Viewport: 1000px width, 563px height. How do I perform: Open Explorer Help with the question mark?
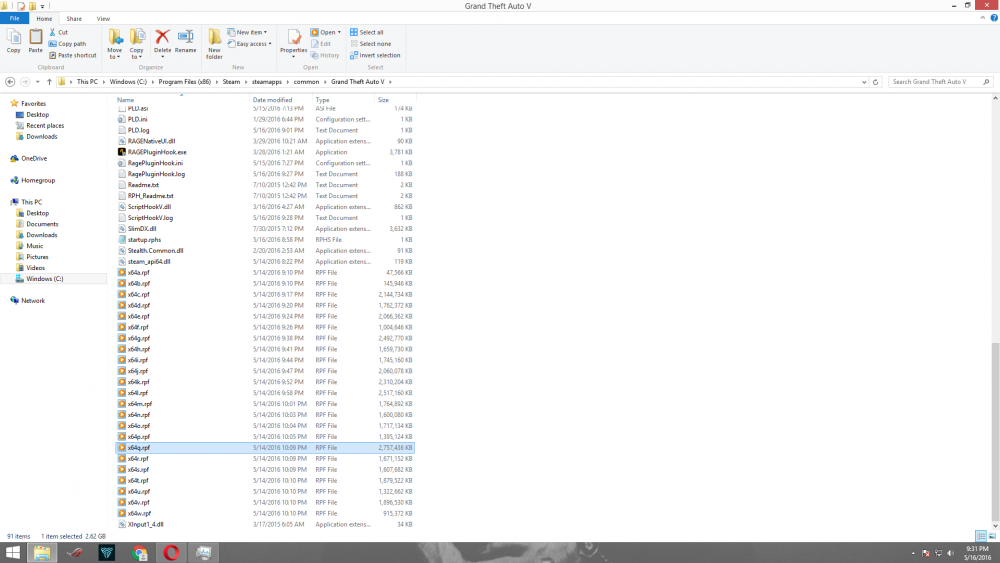pos(994,18)
